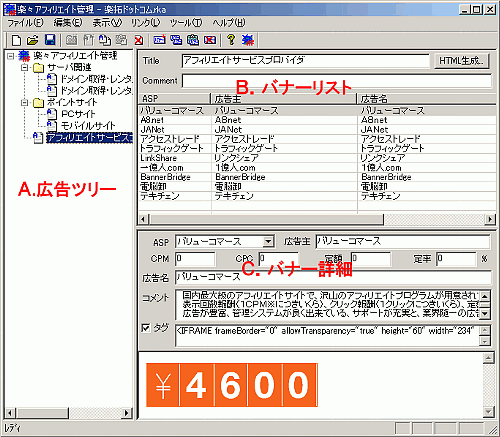500x437 pixels.
Task: Select the BannerBridge row in ASP column
Action: [165, 177]
